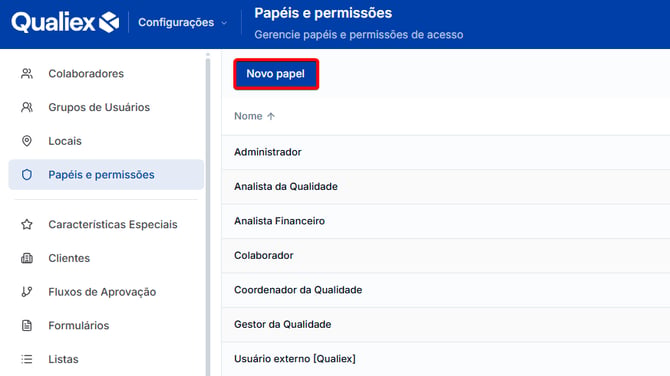Sort roles by Nome column arrow
Viewport: 670px width, 376px height.
tap(271, 116)
